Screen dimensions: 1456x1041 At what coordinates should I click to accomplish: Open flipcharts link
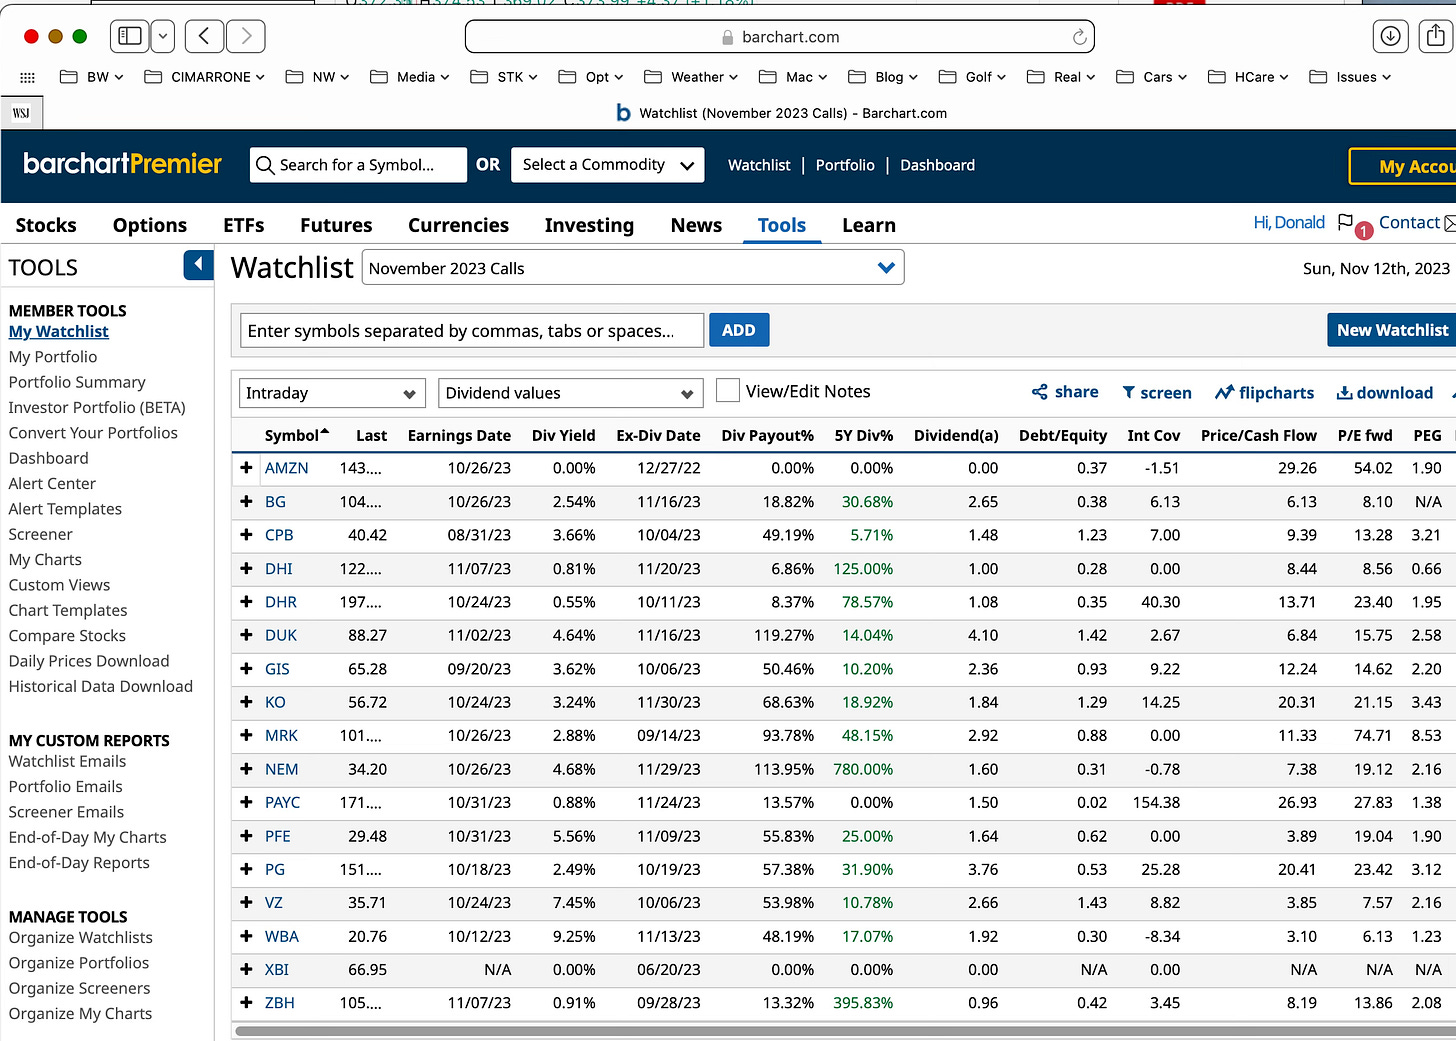1264,393
